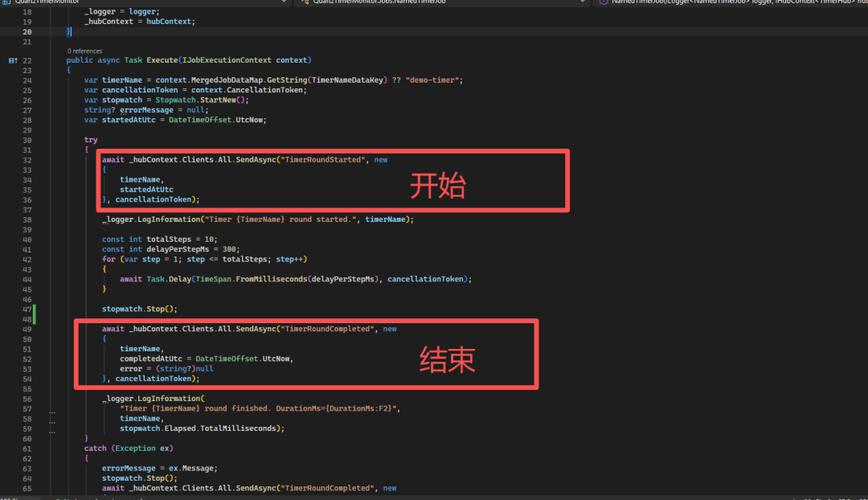Open the type dropdown showing Jobs.NamedTimerJob
868x500 pixels.
(x=442, y=2)
